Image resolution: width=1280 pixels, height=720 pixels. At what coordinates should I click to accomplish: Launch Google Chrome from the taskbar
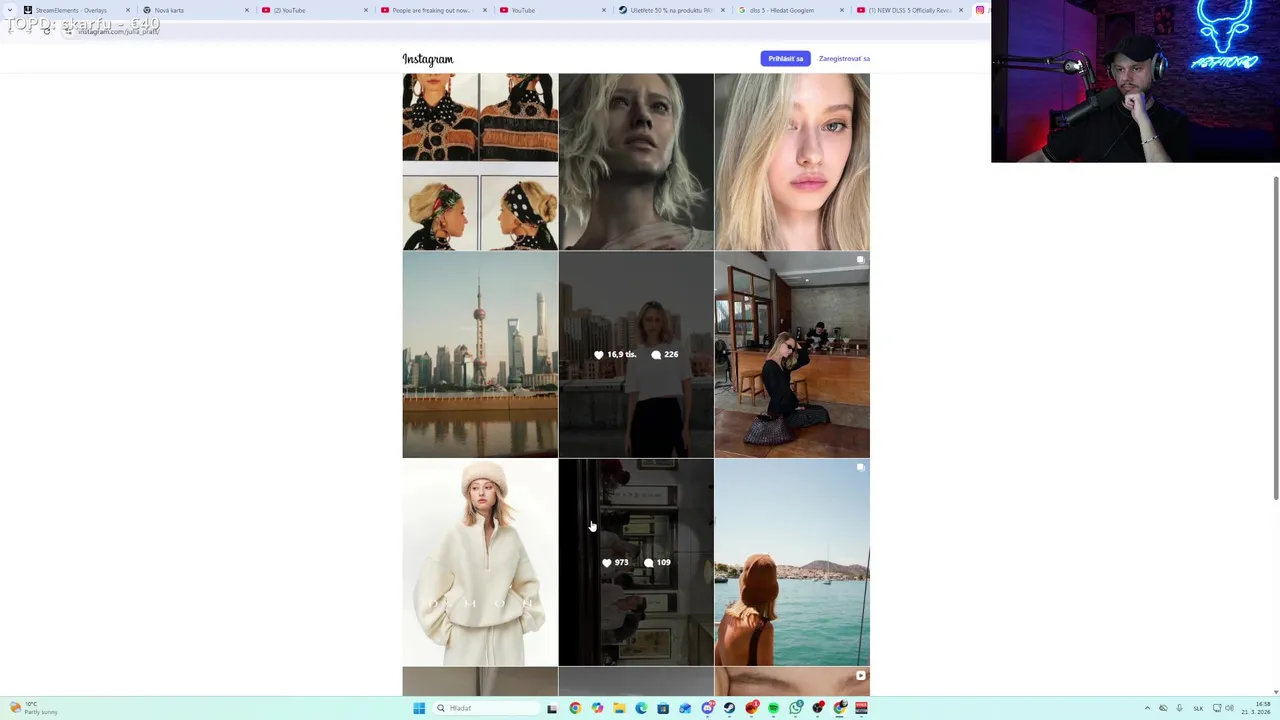tap(575, 708)
